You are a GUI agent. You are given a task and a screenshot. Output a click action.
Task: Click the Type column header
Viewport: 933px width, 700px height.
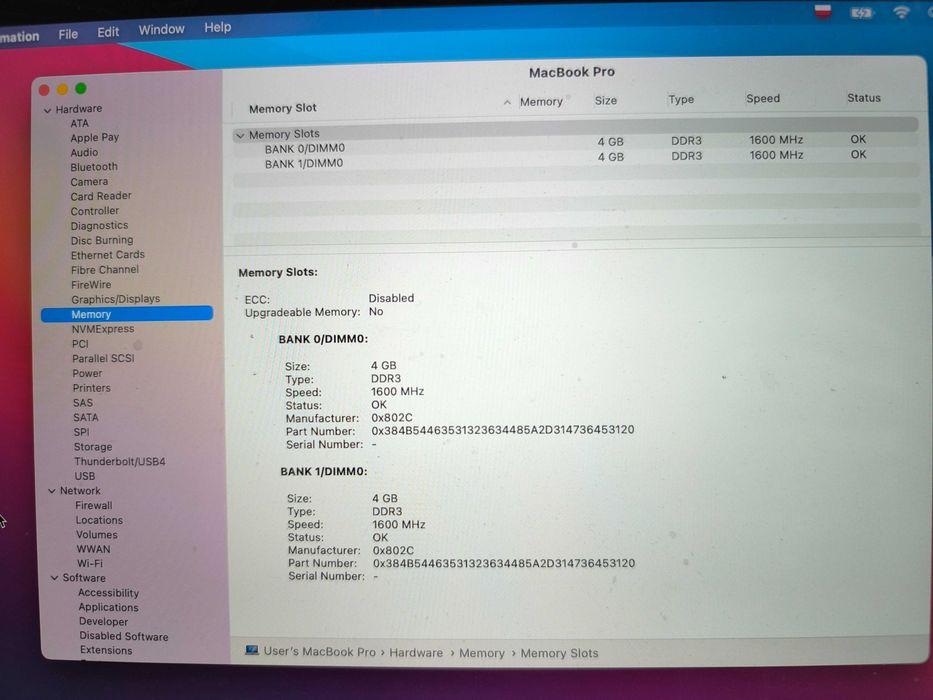point(681,99)
